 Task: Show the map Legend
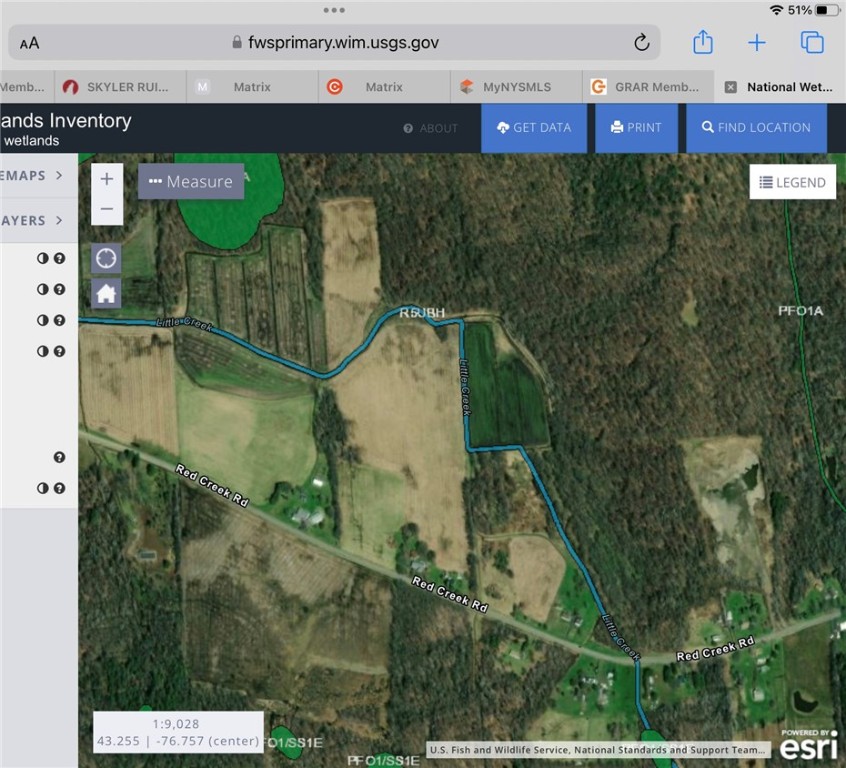pos(792,182)
